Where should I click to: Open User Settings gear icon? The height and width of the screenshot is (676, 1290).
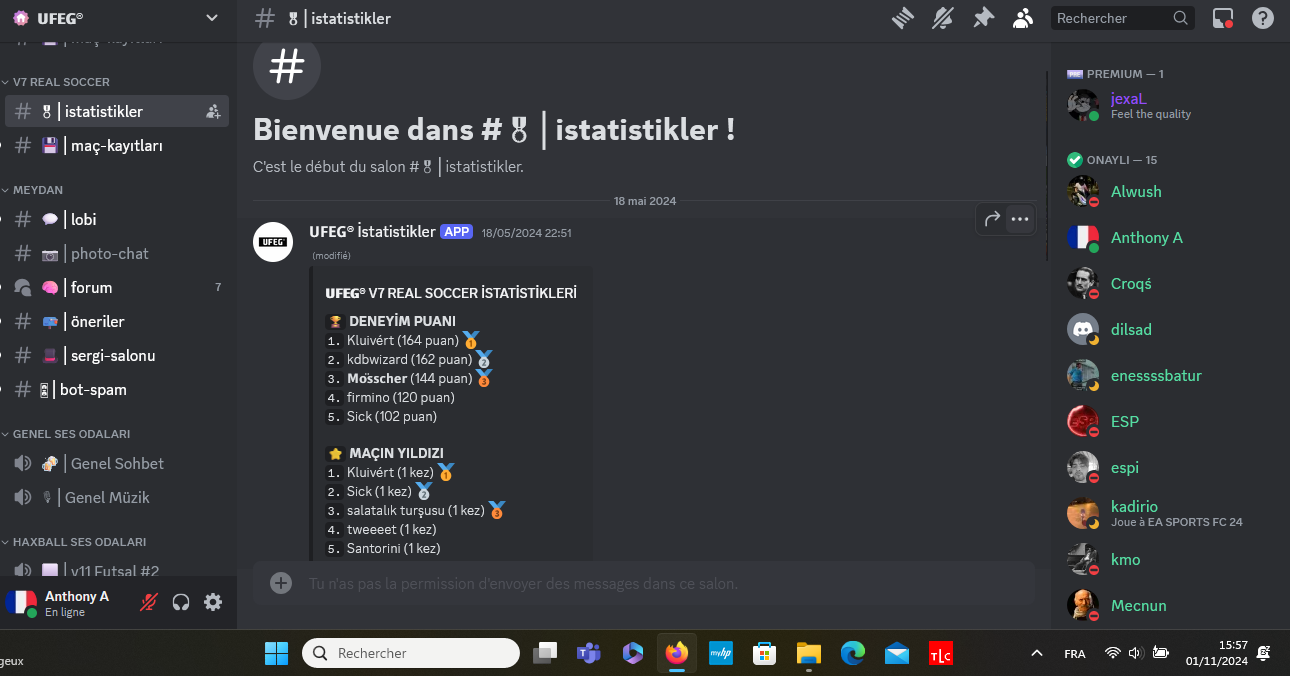(x=213, y=602)
